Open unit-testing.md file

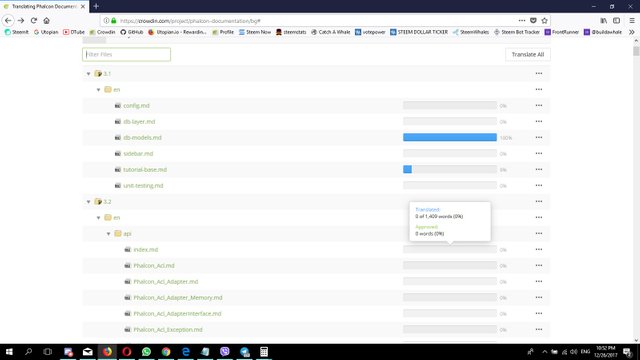(143, 186)
